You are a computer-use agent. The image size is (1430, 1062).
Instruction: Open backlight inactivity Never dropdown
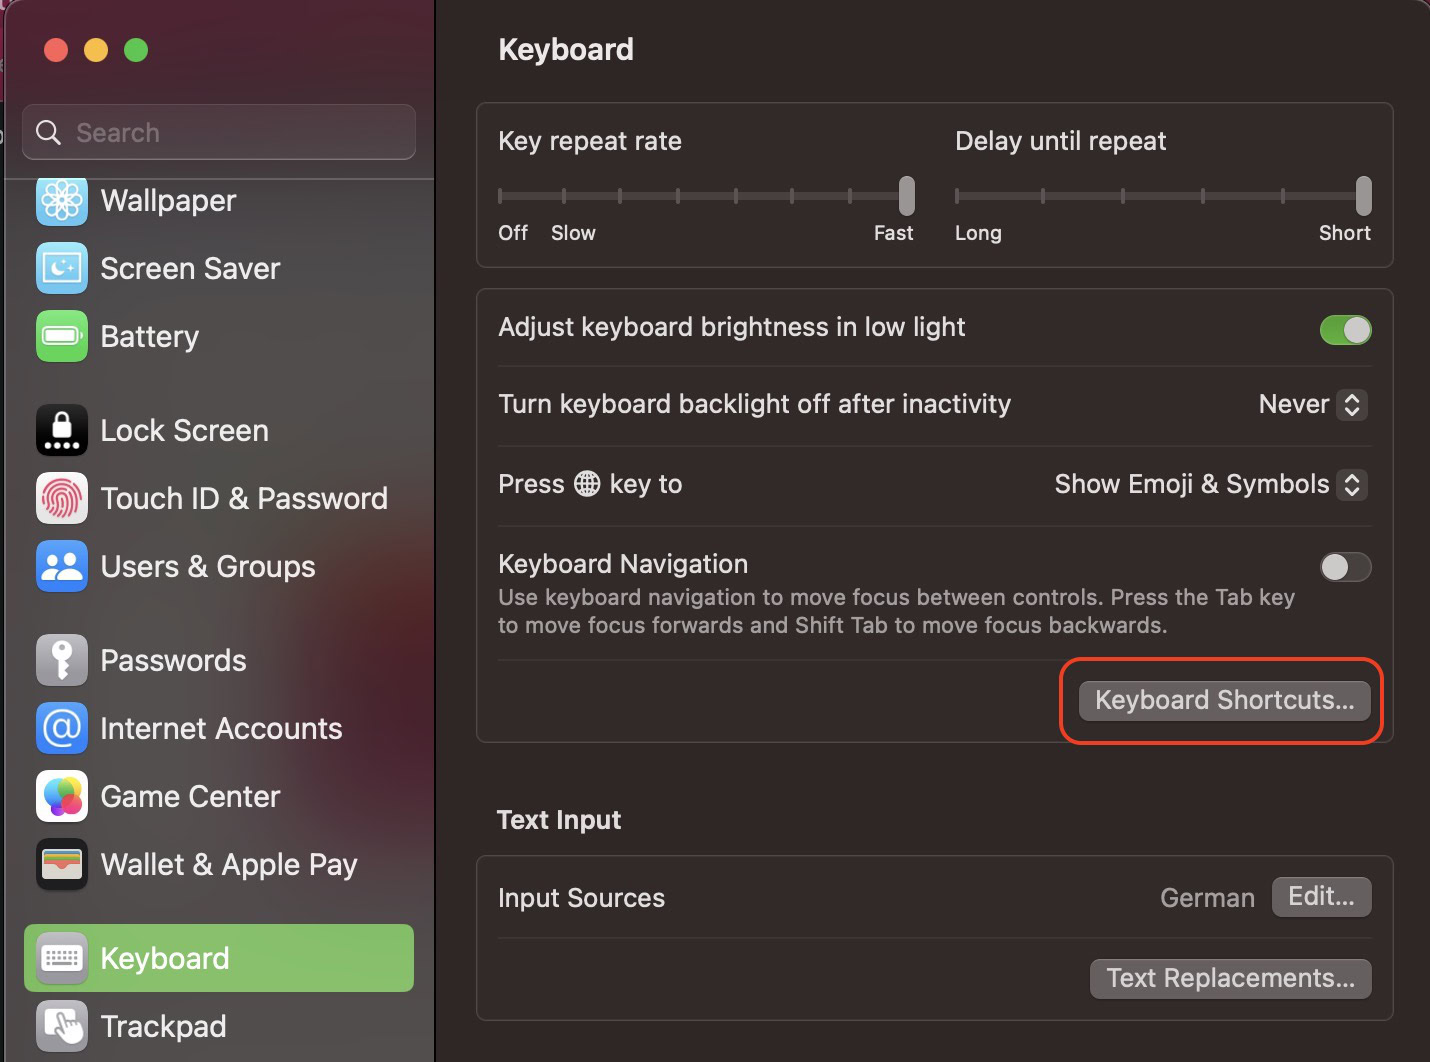point(1312,404)
